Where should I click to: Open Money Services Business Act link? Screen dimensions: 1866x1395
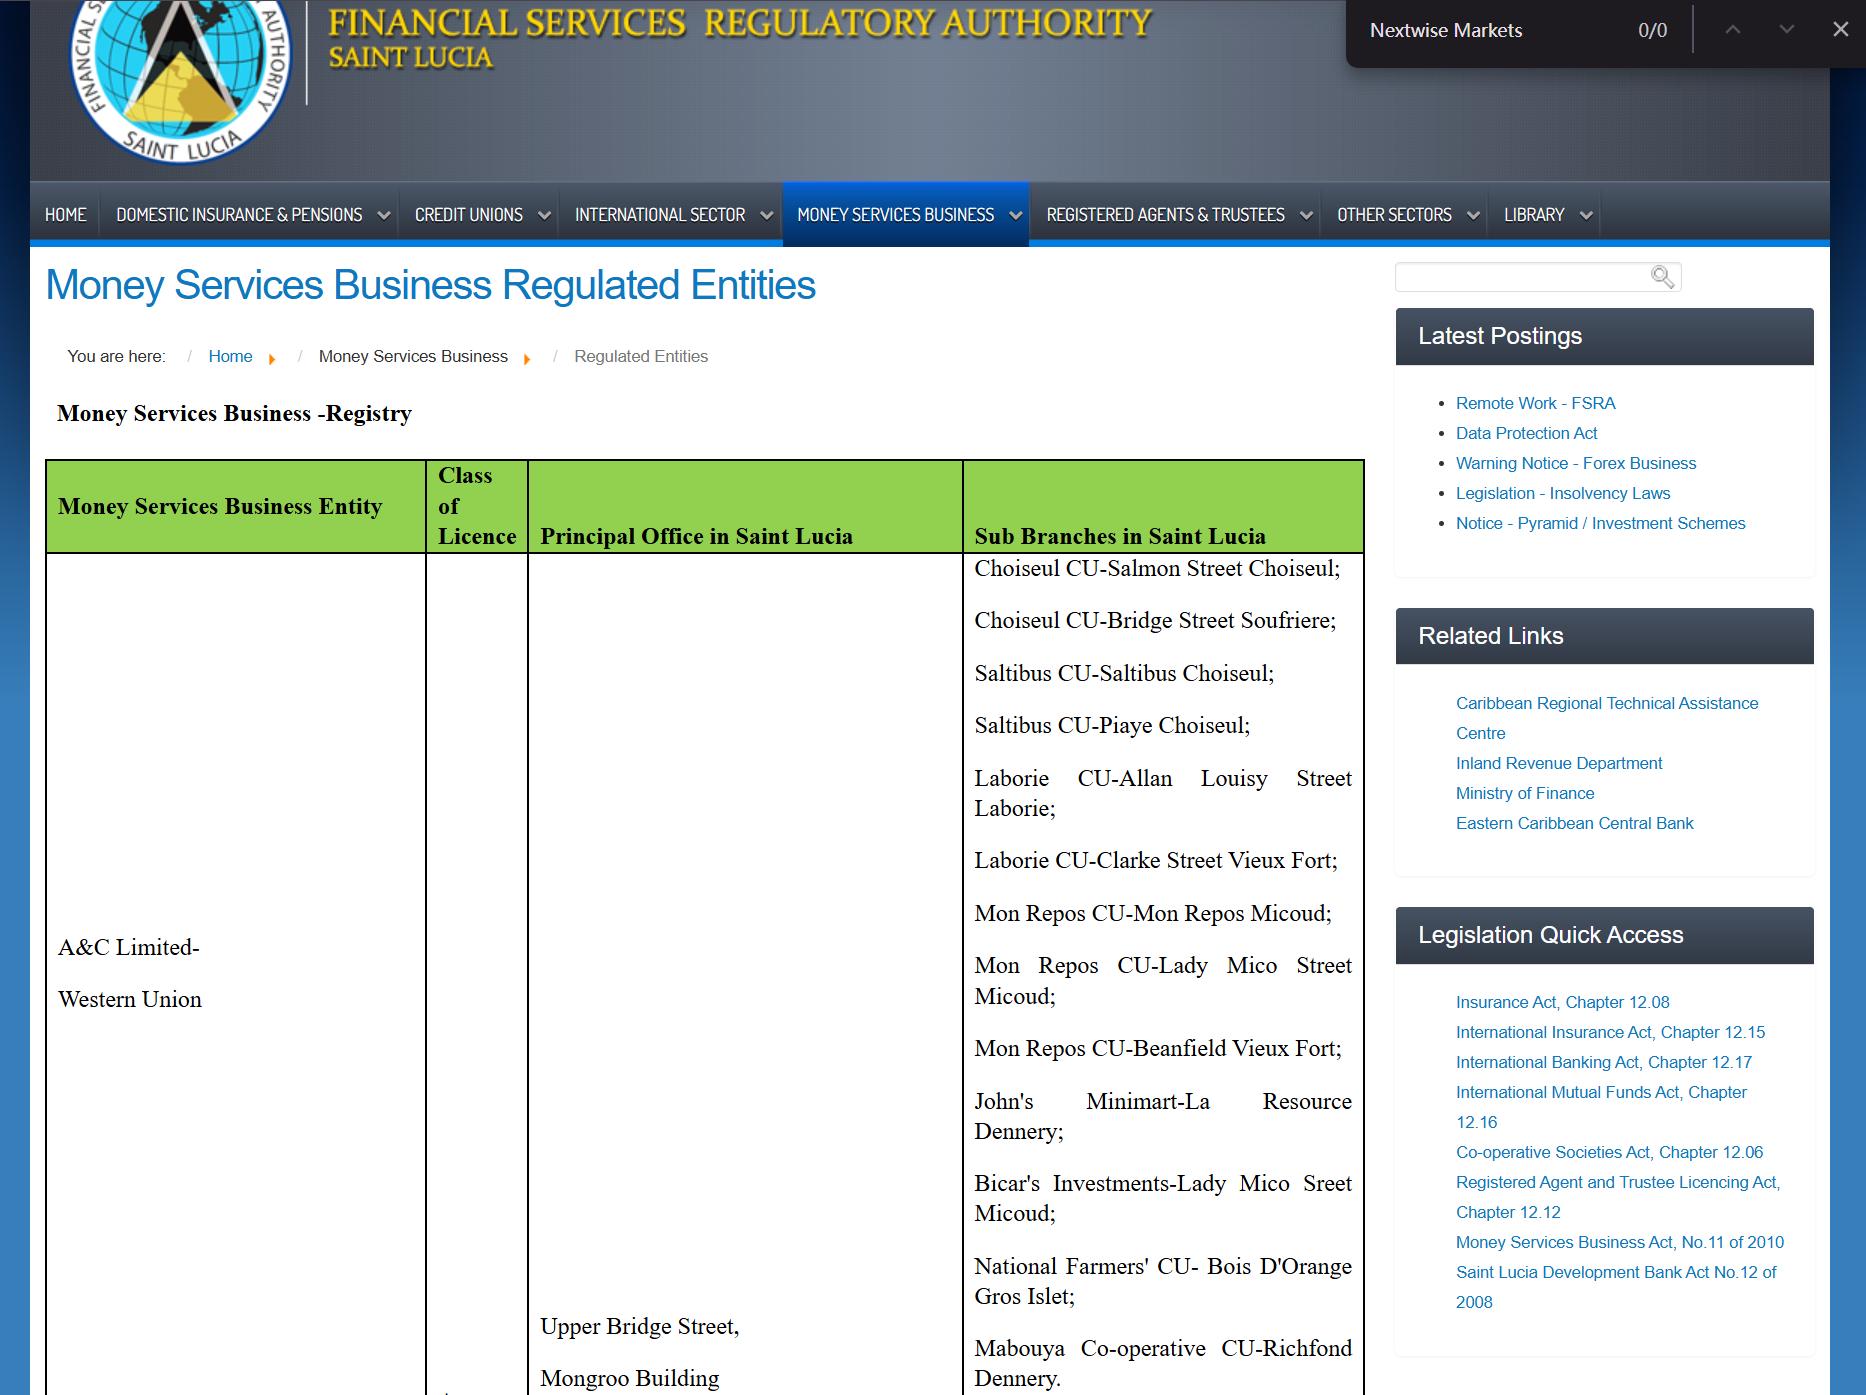coord(1619,1242)
